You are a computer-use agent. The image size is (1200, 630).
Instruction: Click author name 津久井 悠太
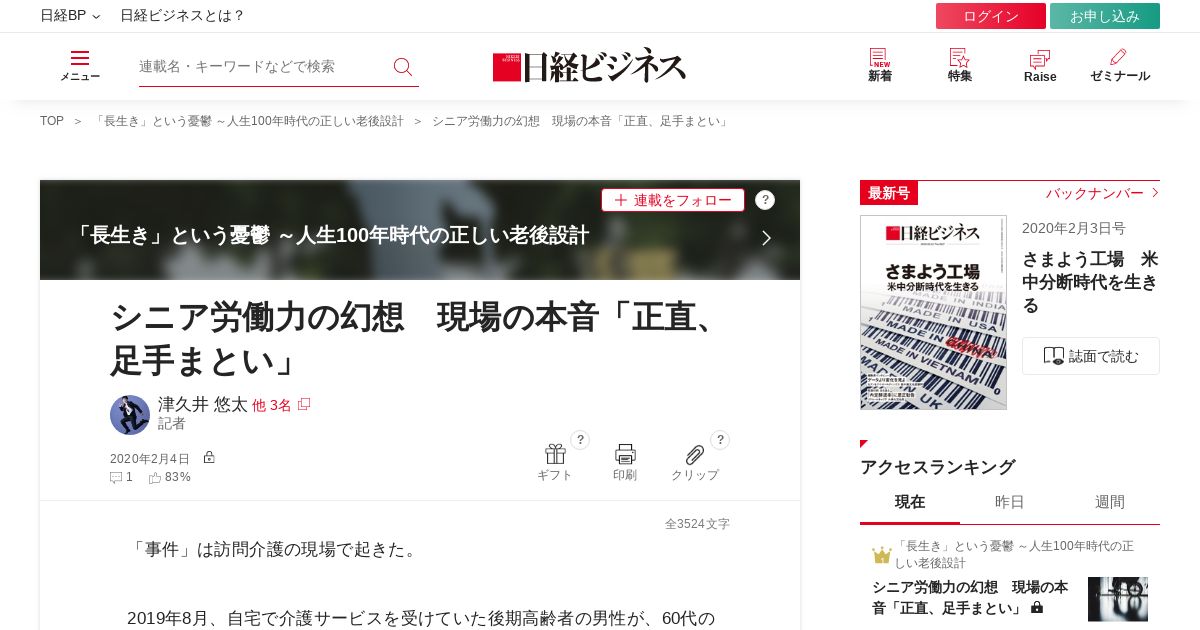(203, 405)
